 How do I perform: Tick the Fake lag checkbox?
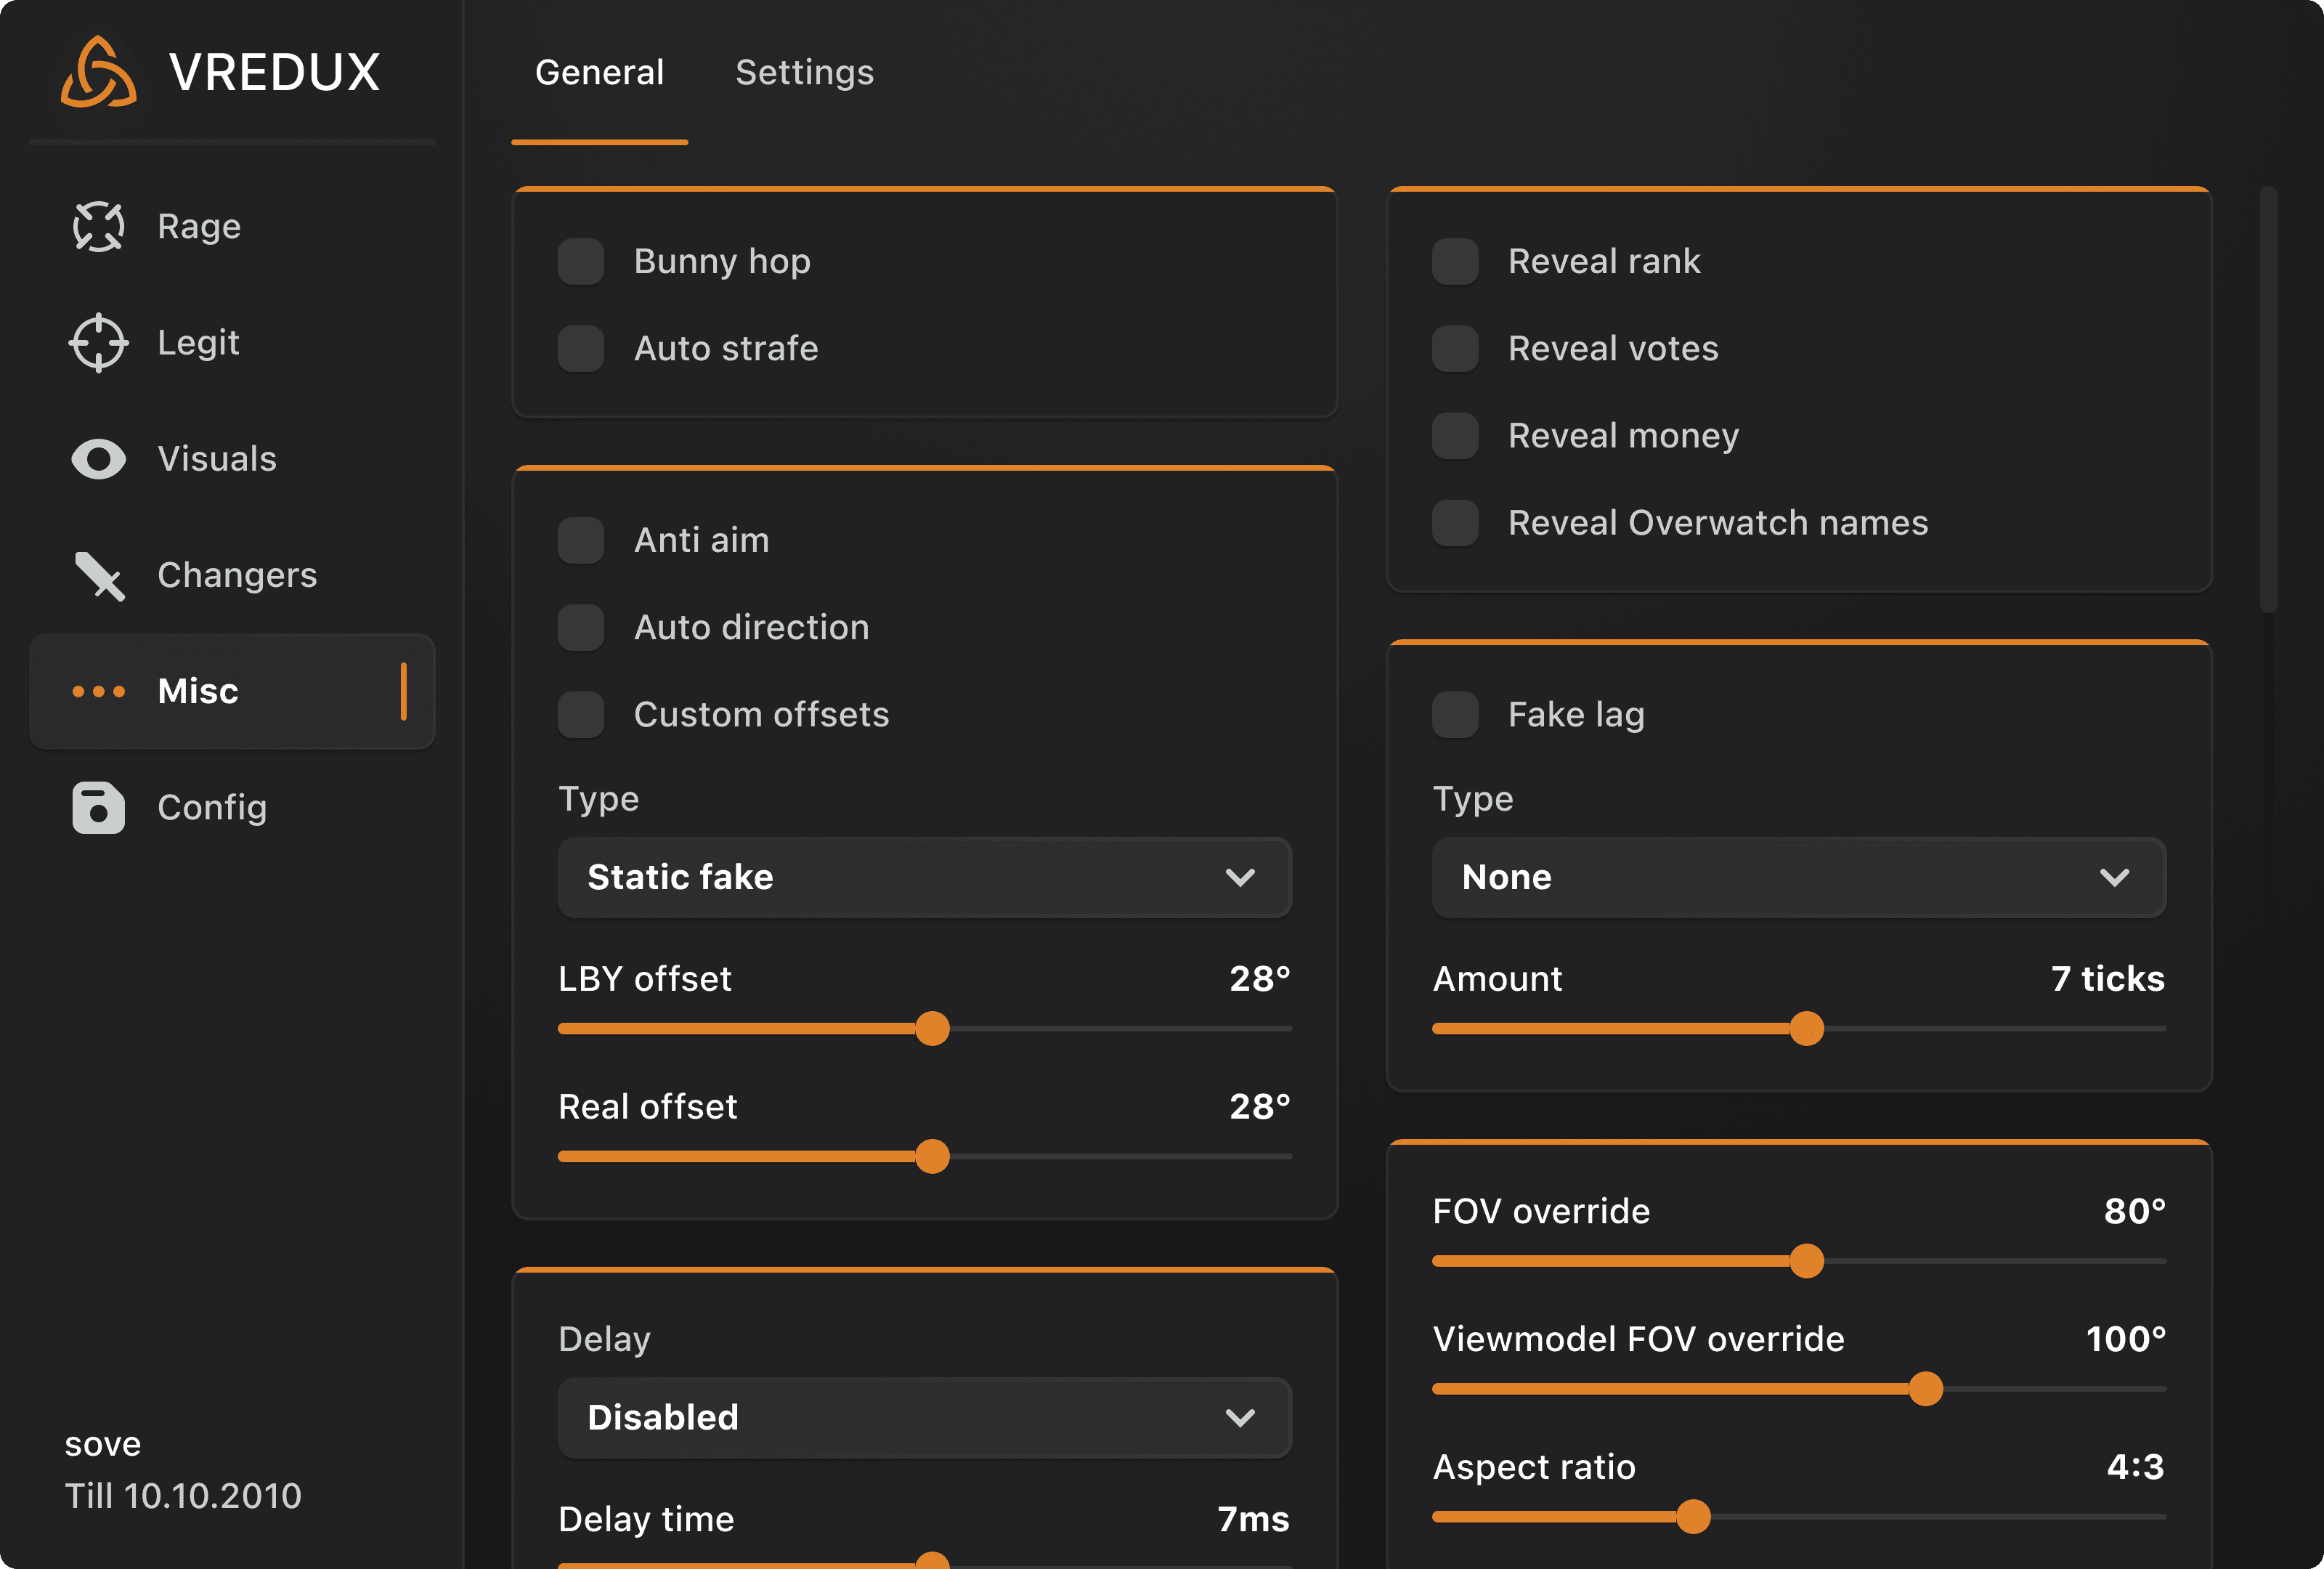(x=1455, y=715)
